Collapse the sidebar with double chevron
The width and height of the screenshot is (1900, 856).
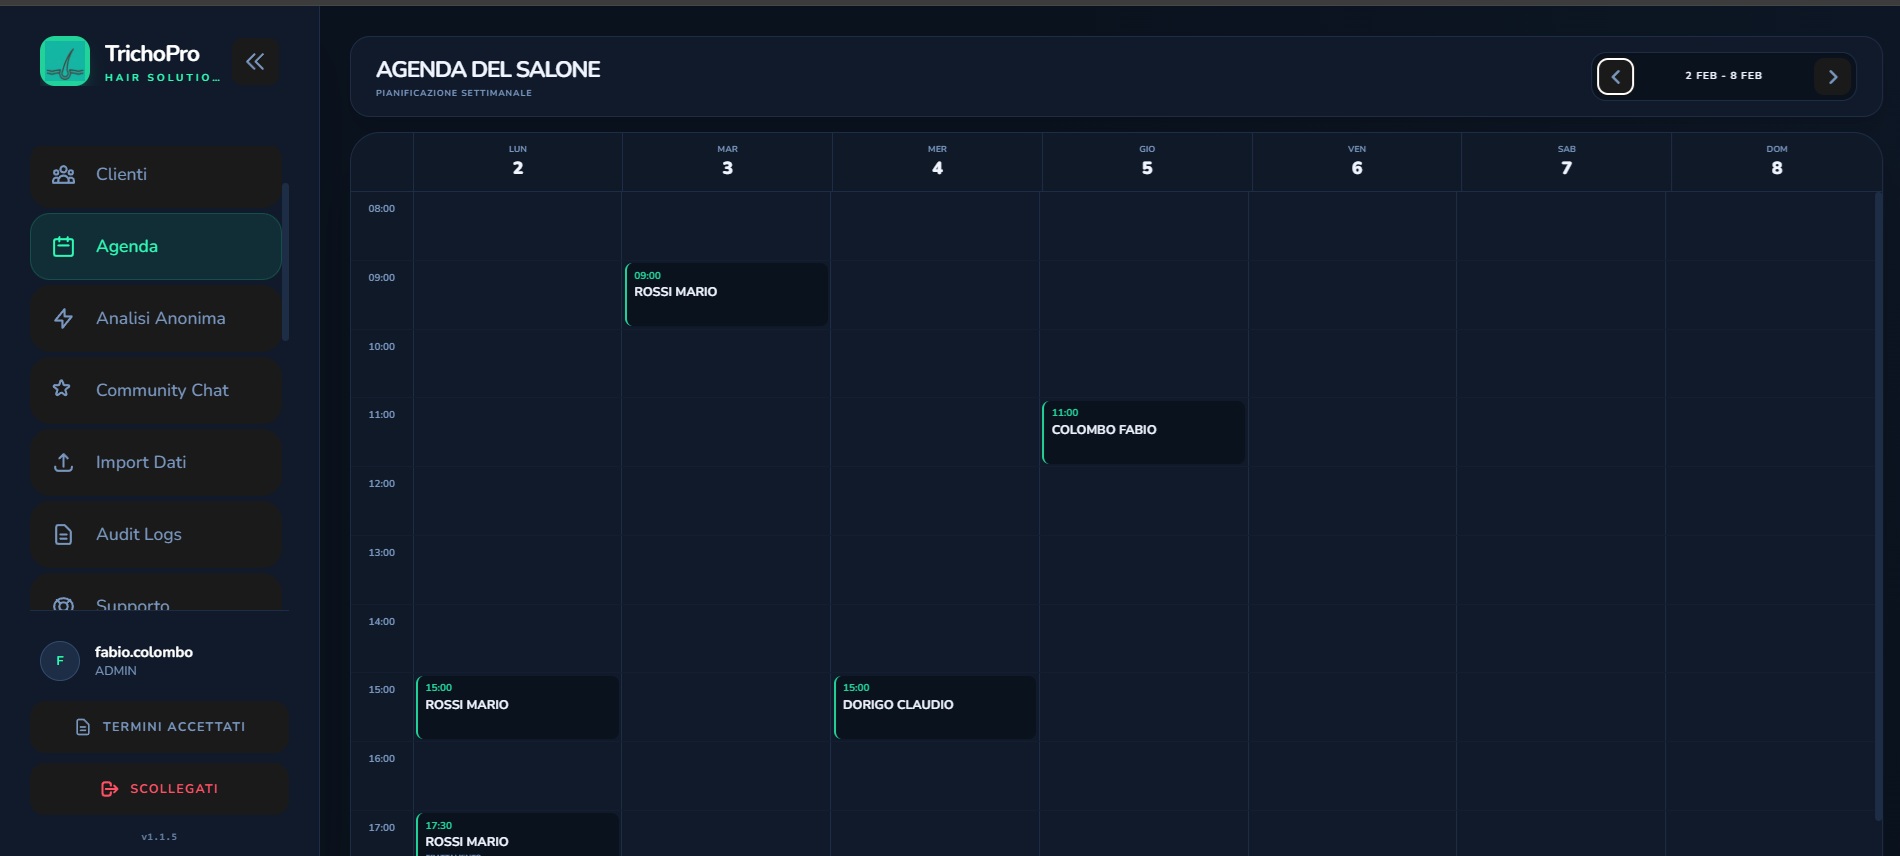[255, 61]
